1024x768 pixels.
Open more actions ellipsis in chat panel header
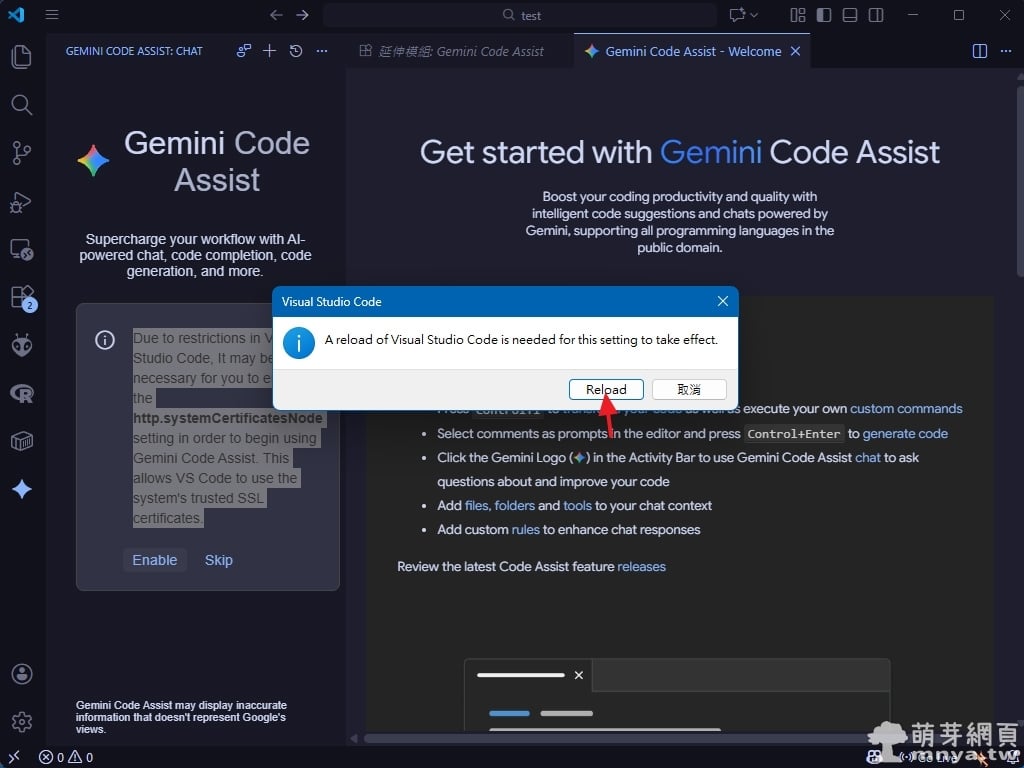tap(322, 51)
